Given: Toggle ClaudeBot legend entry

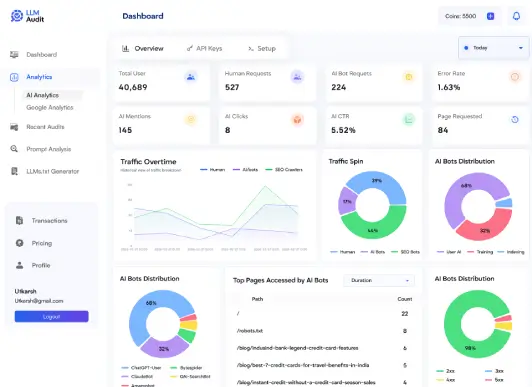Looking at the screenshot, I should 137,376.
